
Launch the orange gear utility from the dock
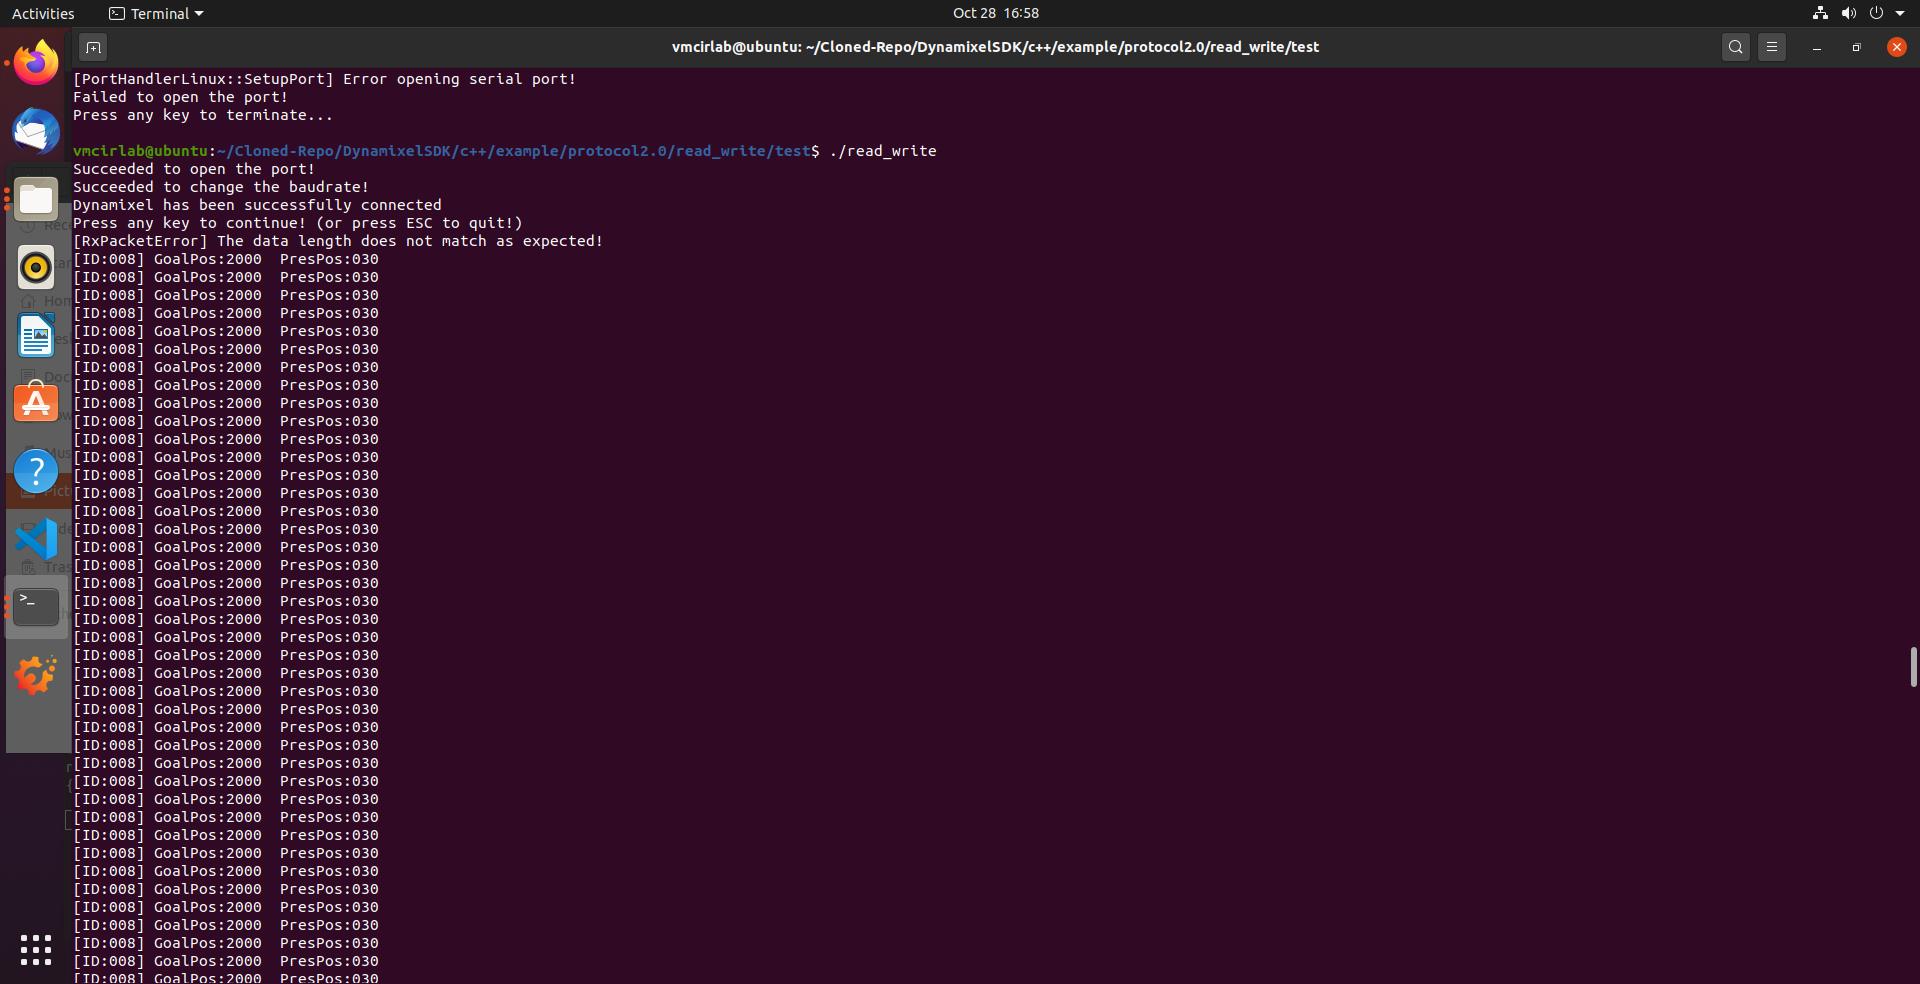point(36,675)
